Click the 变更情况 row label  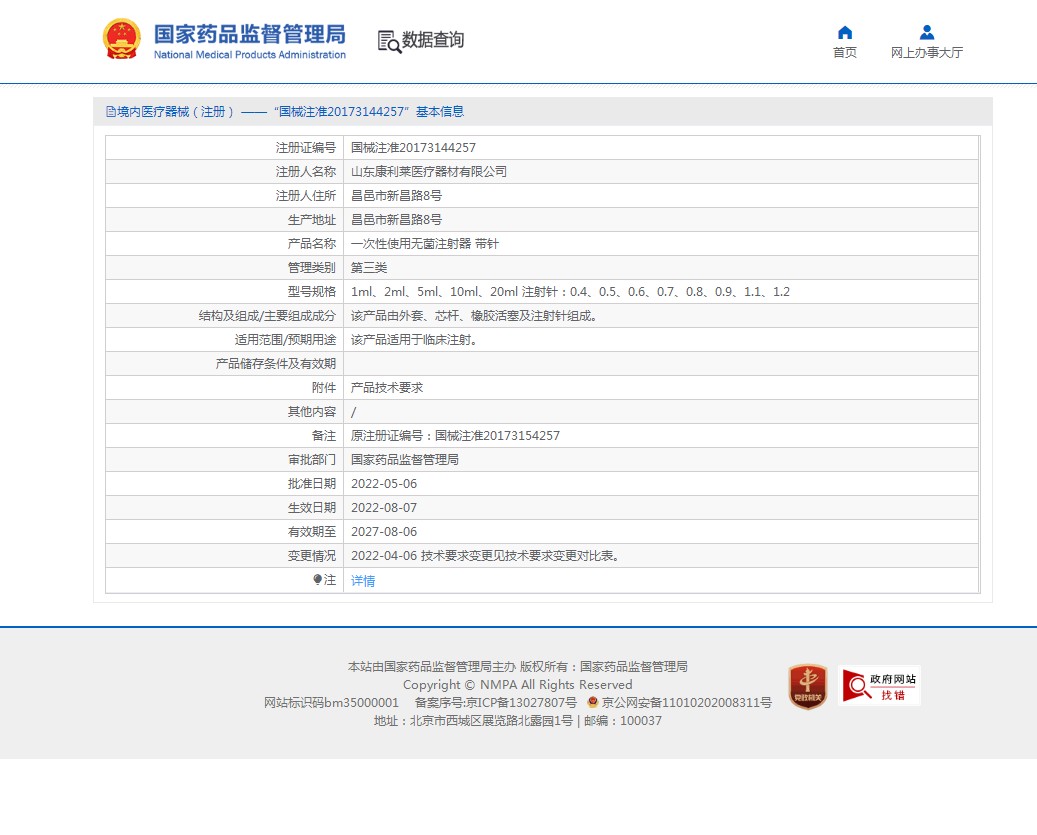click(x=312, y=556)
